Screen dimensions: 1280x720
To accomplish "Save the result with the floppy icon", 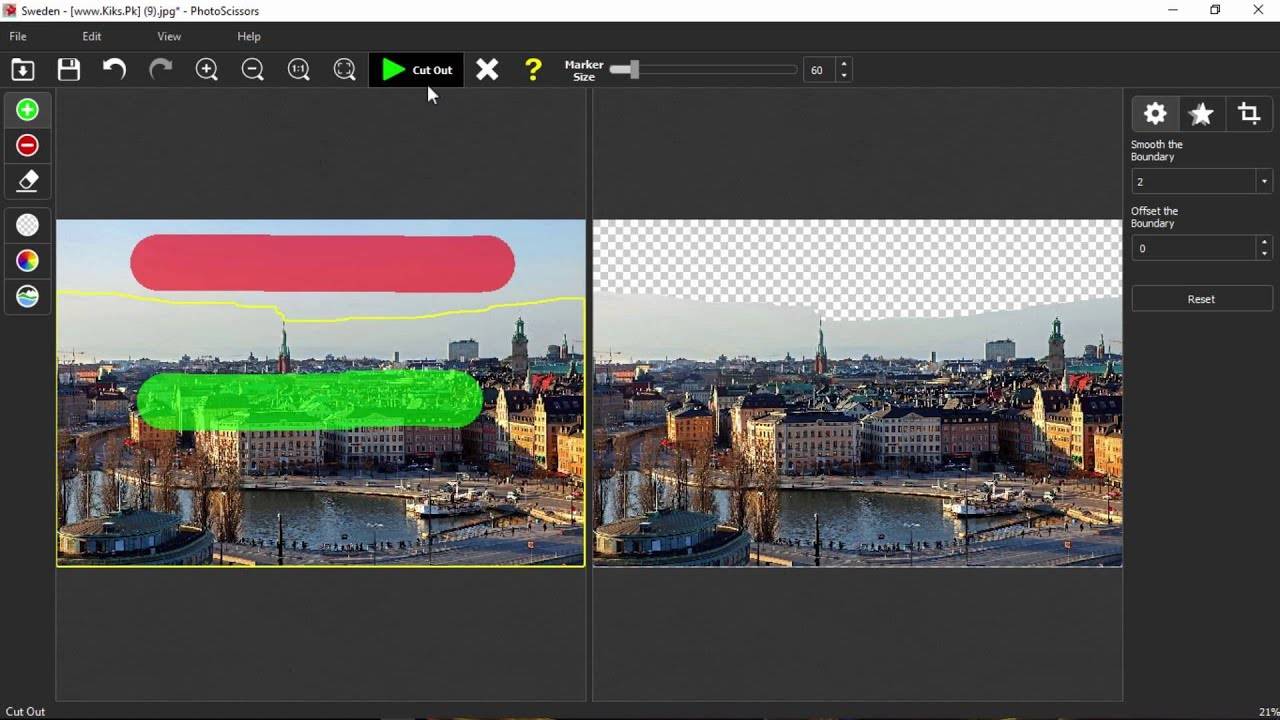I will [68, 70].
